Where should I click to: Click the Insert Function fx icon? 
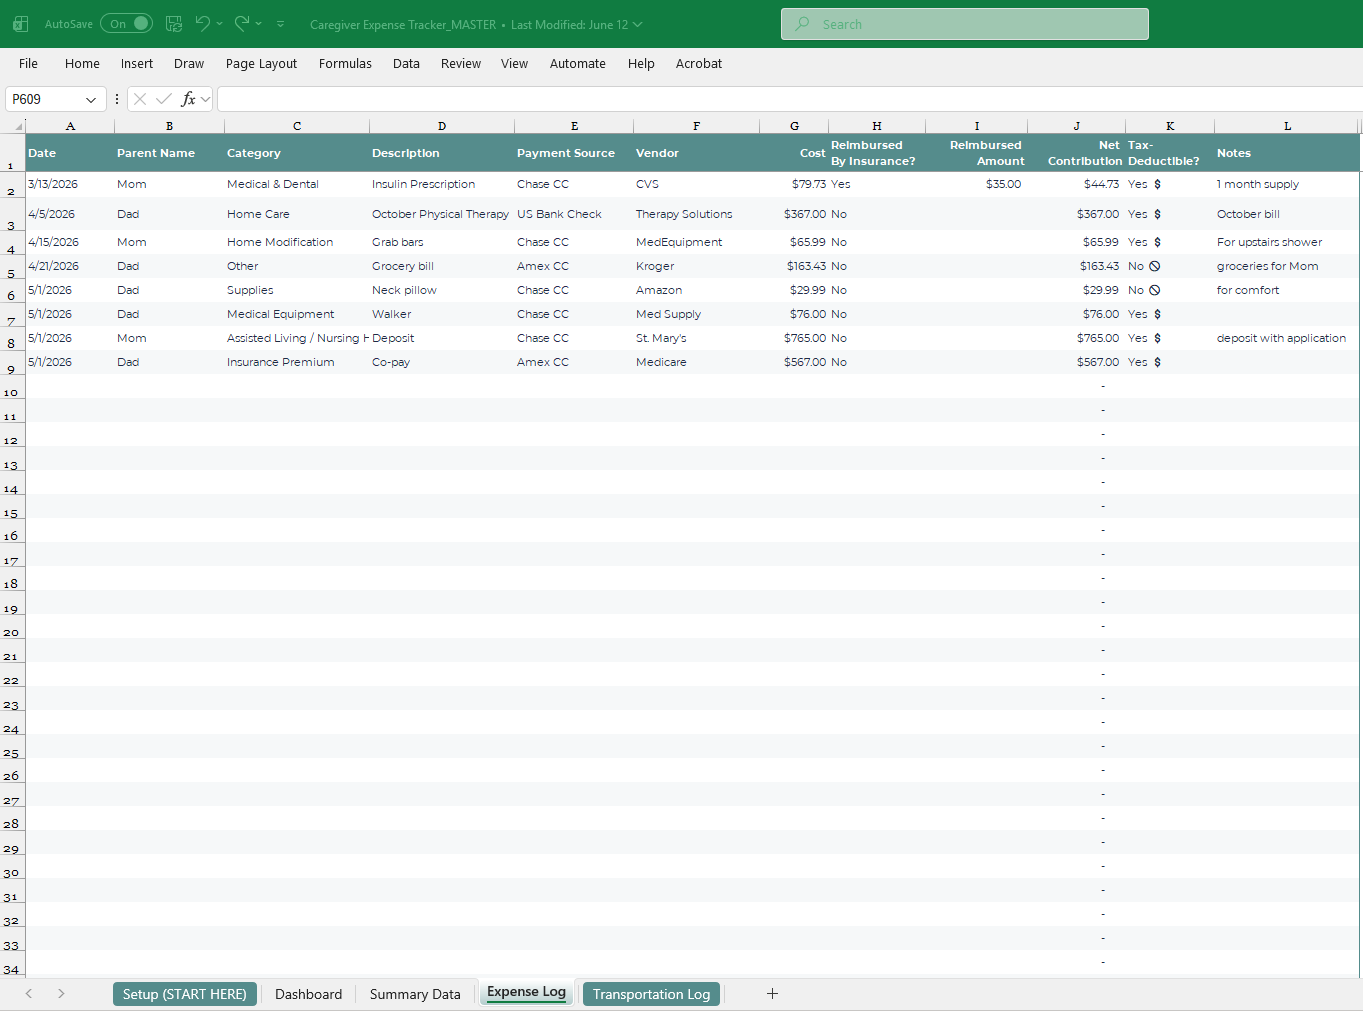[x=188, y=99]
